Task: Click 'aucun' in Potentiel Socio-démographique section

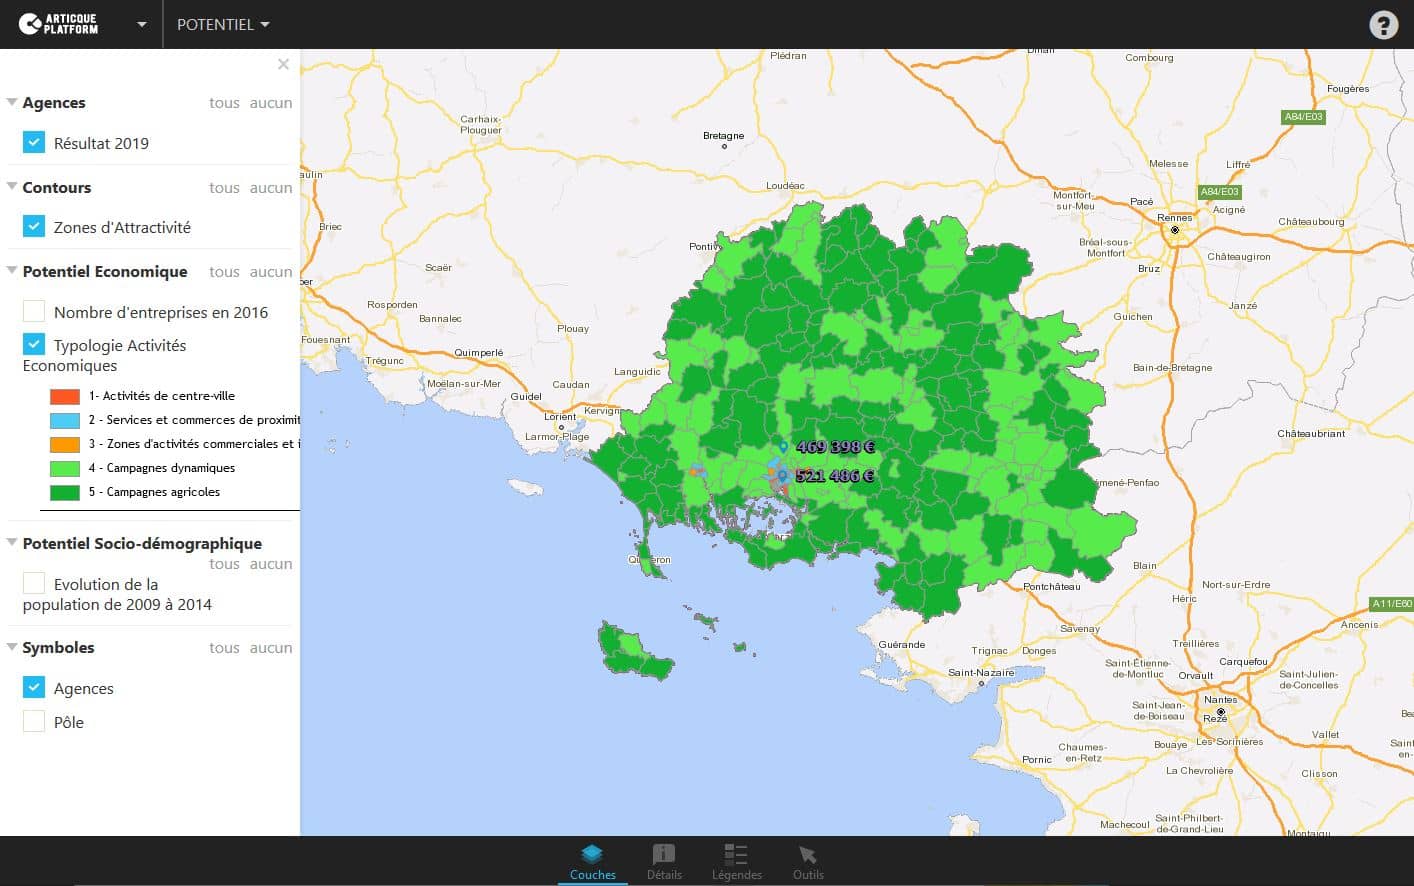Action: pos(271,563)
